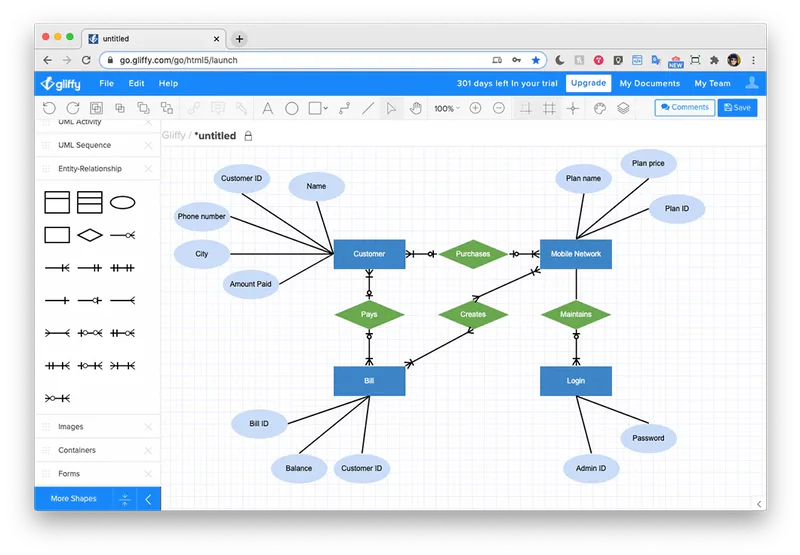Select the Customer entity on the canvas
The image size is (800, 555).
point(369,254)
